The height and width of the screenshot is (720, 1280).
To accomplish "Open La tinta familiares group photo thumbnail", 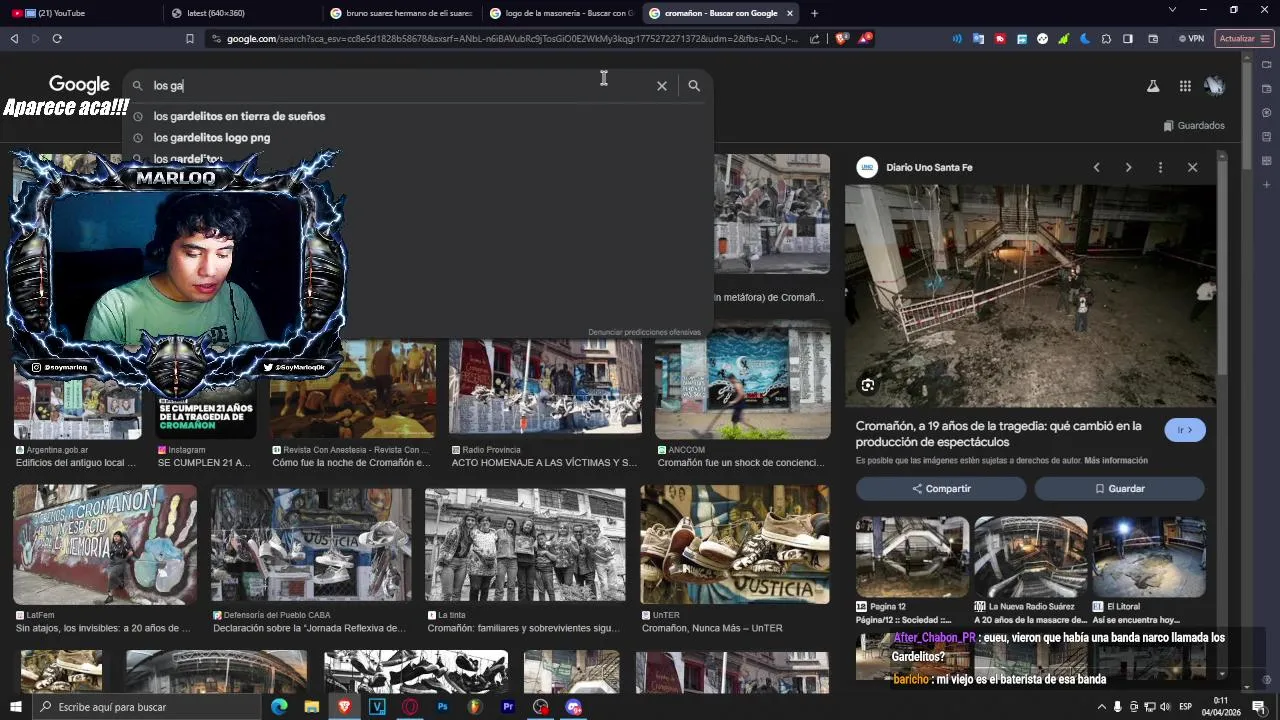I will pos(525,545).
